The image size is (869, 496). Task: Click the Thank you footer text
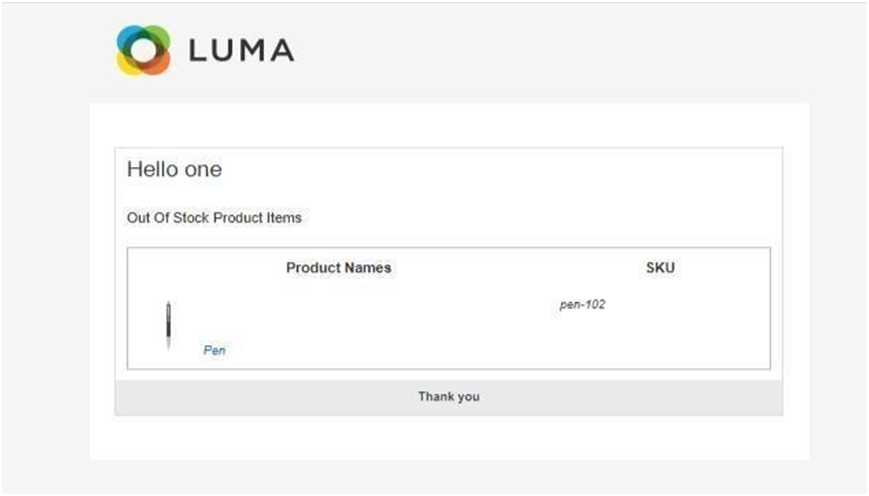point(449,397)
